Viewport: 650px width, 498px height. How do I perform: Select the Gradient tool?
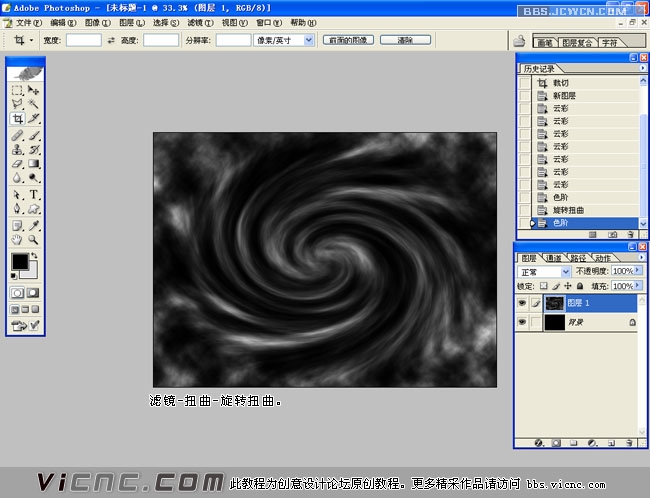point(34,164)
